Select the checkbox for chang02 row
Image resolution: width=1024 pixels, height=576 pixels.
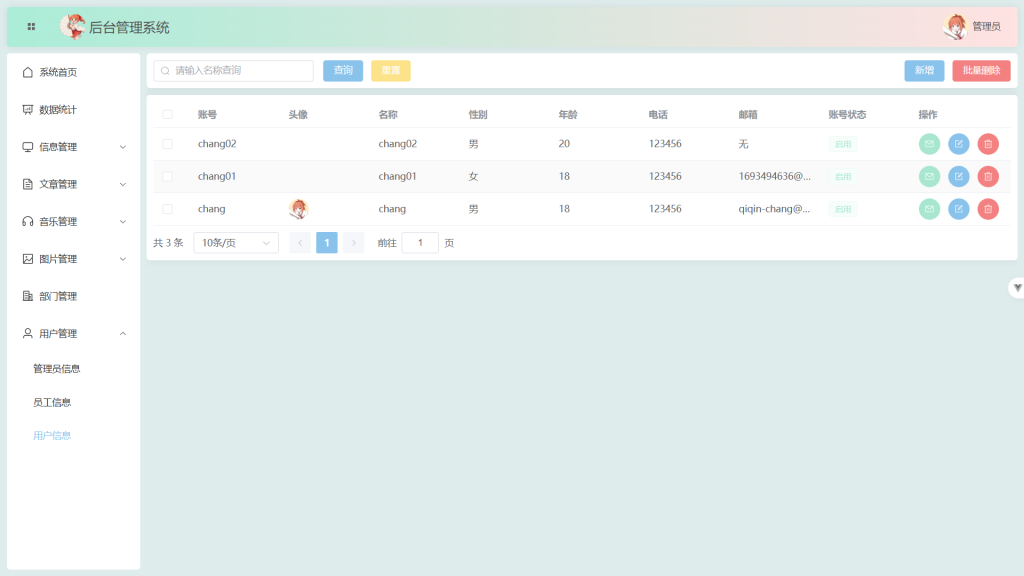[167, 144]
